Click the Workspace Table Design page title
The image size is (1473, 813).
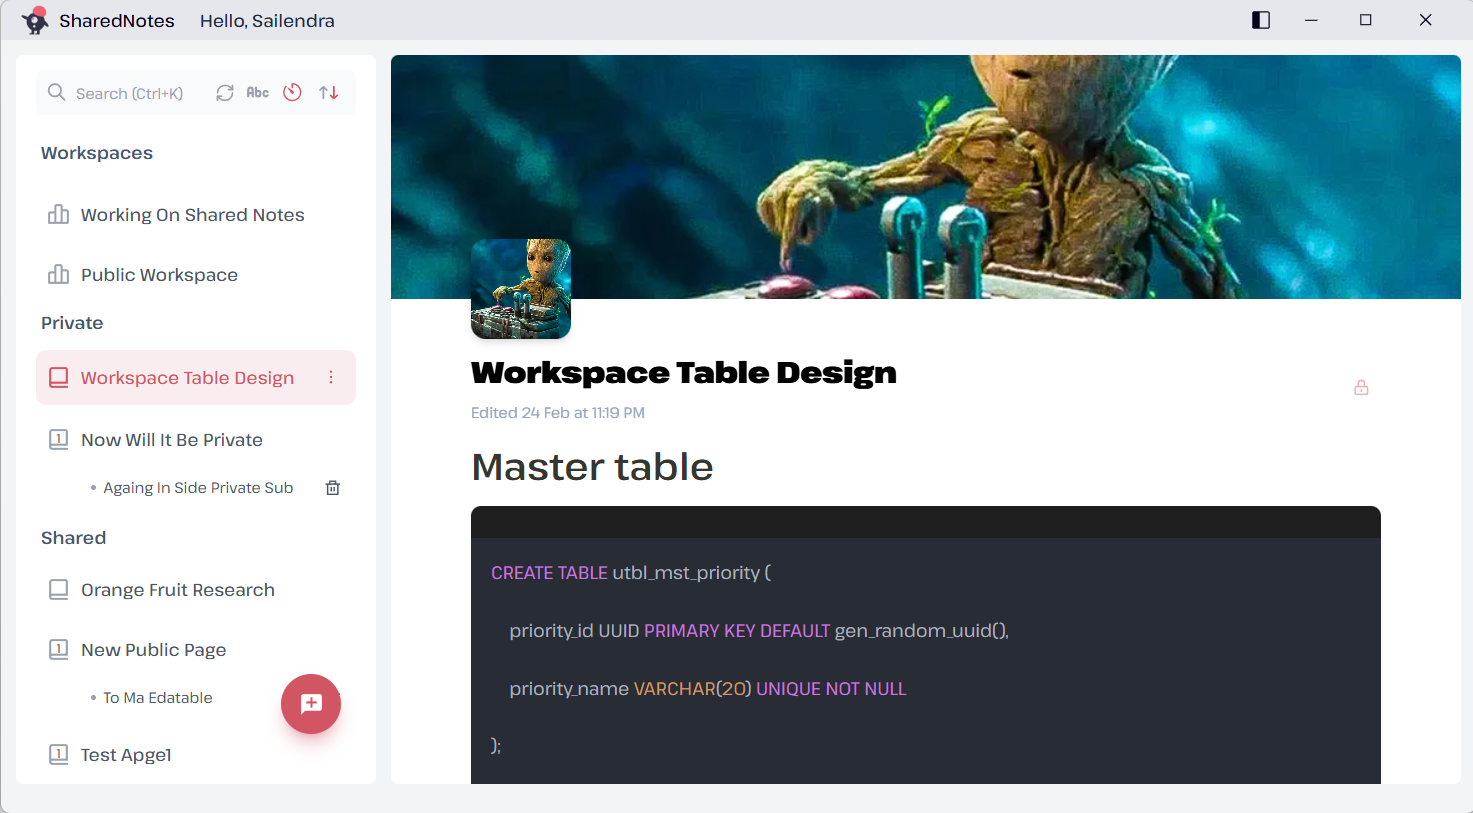click(x=684, y=372)
